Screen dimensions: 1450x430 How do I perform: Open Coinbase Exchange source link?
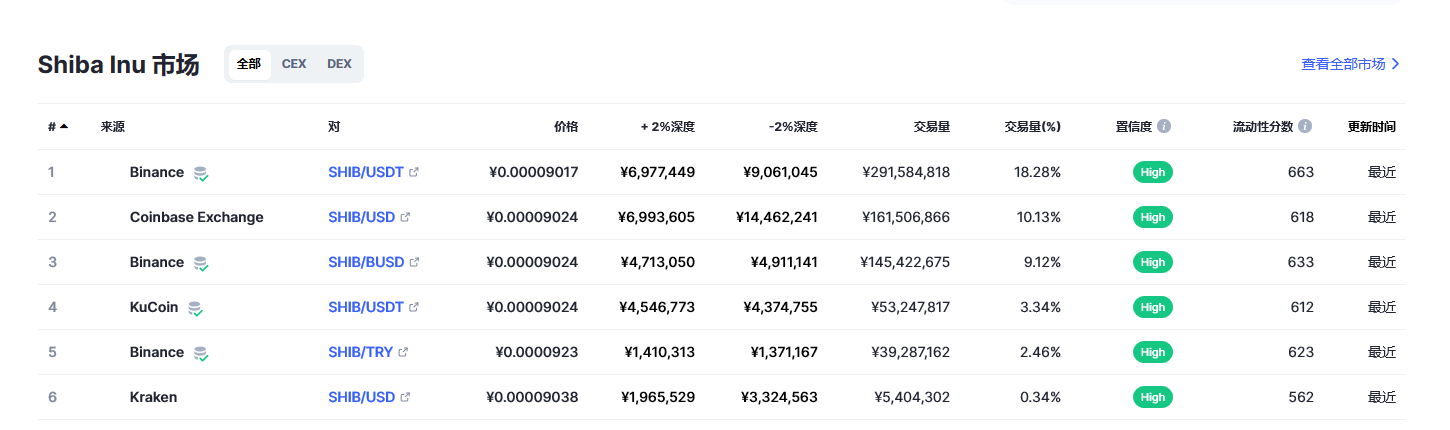197,217
